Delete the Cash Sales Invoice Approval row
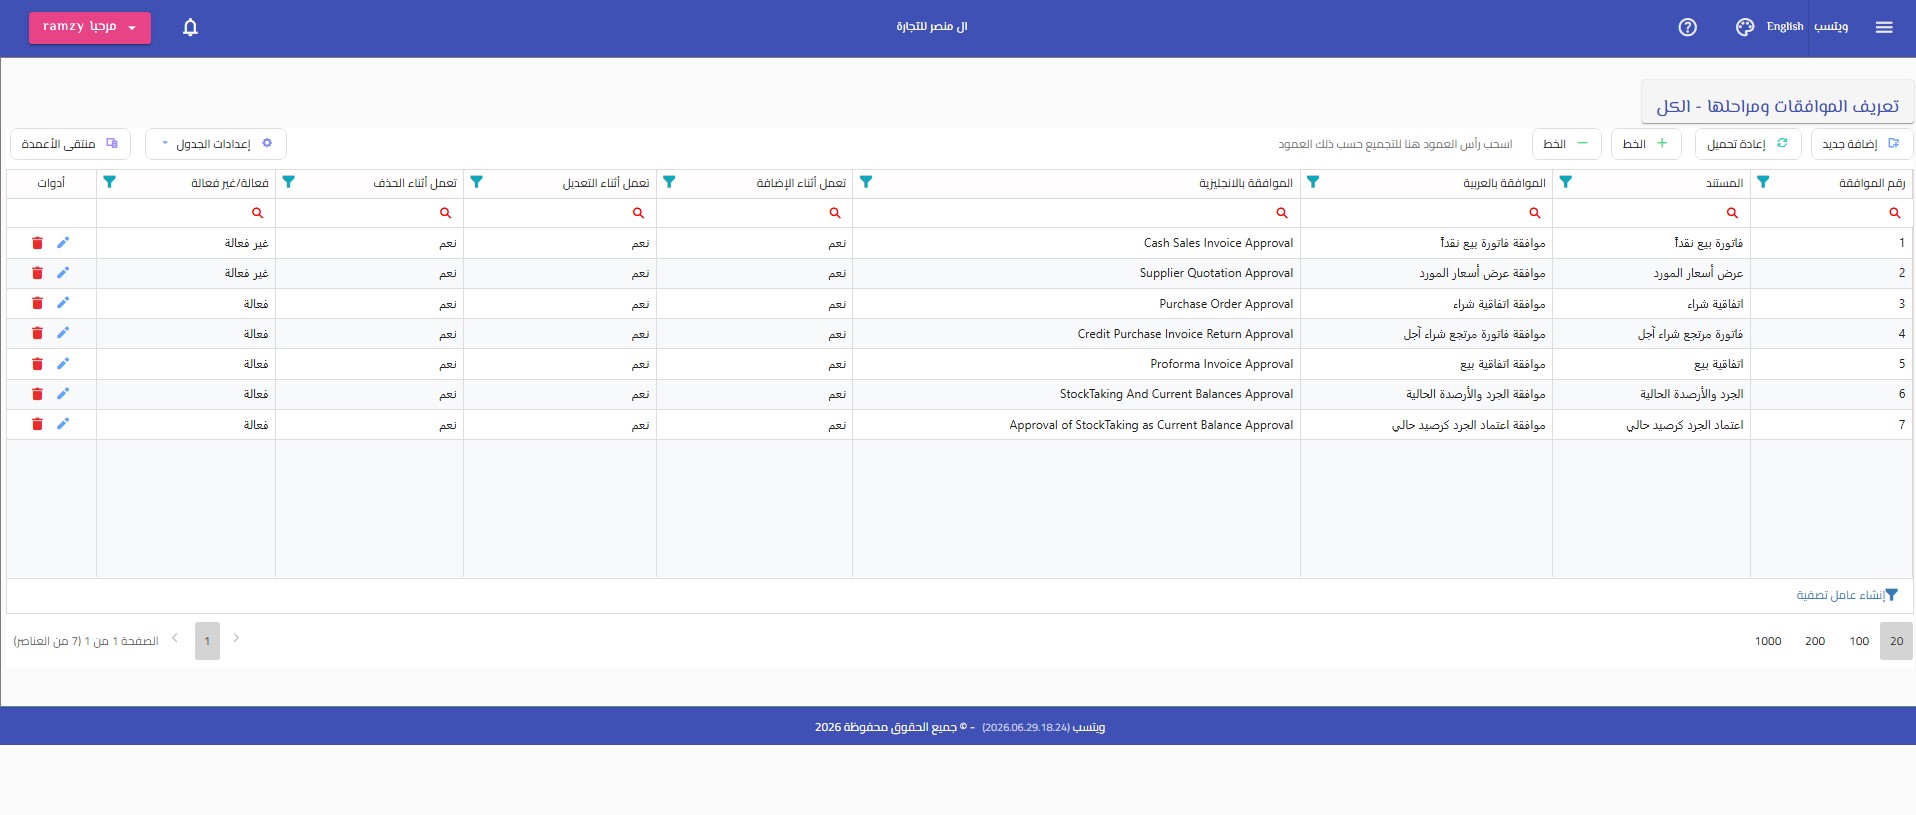Image resolution: width=1916 pixels, height=815 pixels. pos(37,243)
